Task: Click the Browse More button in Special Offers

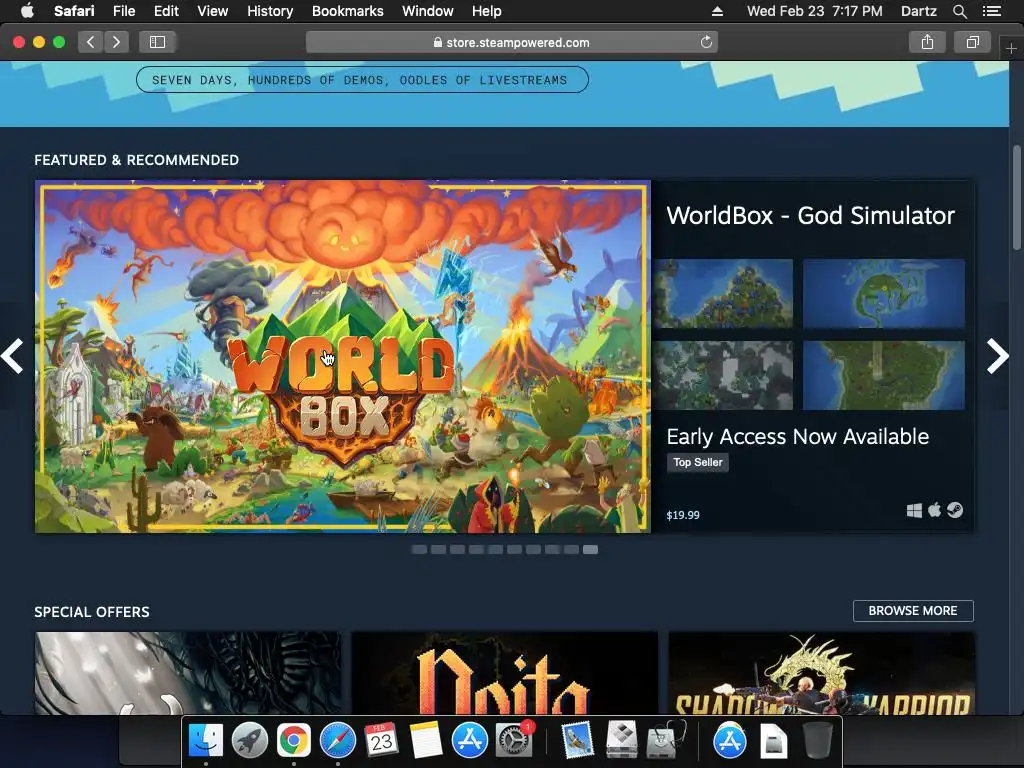Action: point(913,611)
